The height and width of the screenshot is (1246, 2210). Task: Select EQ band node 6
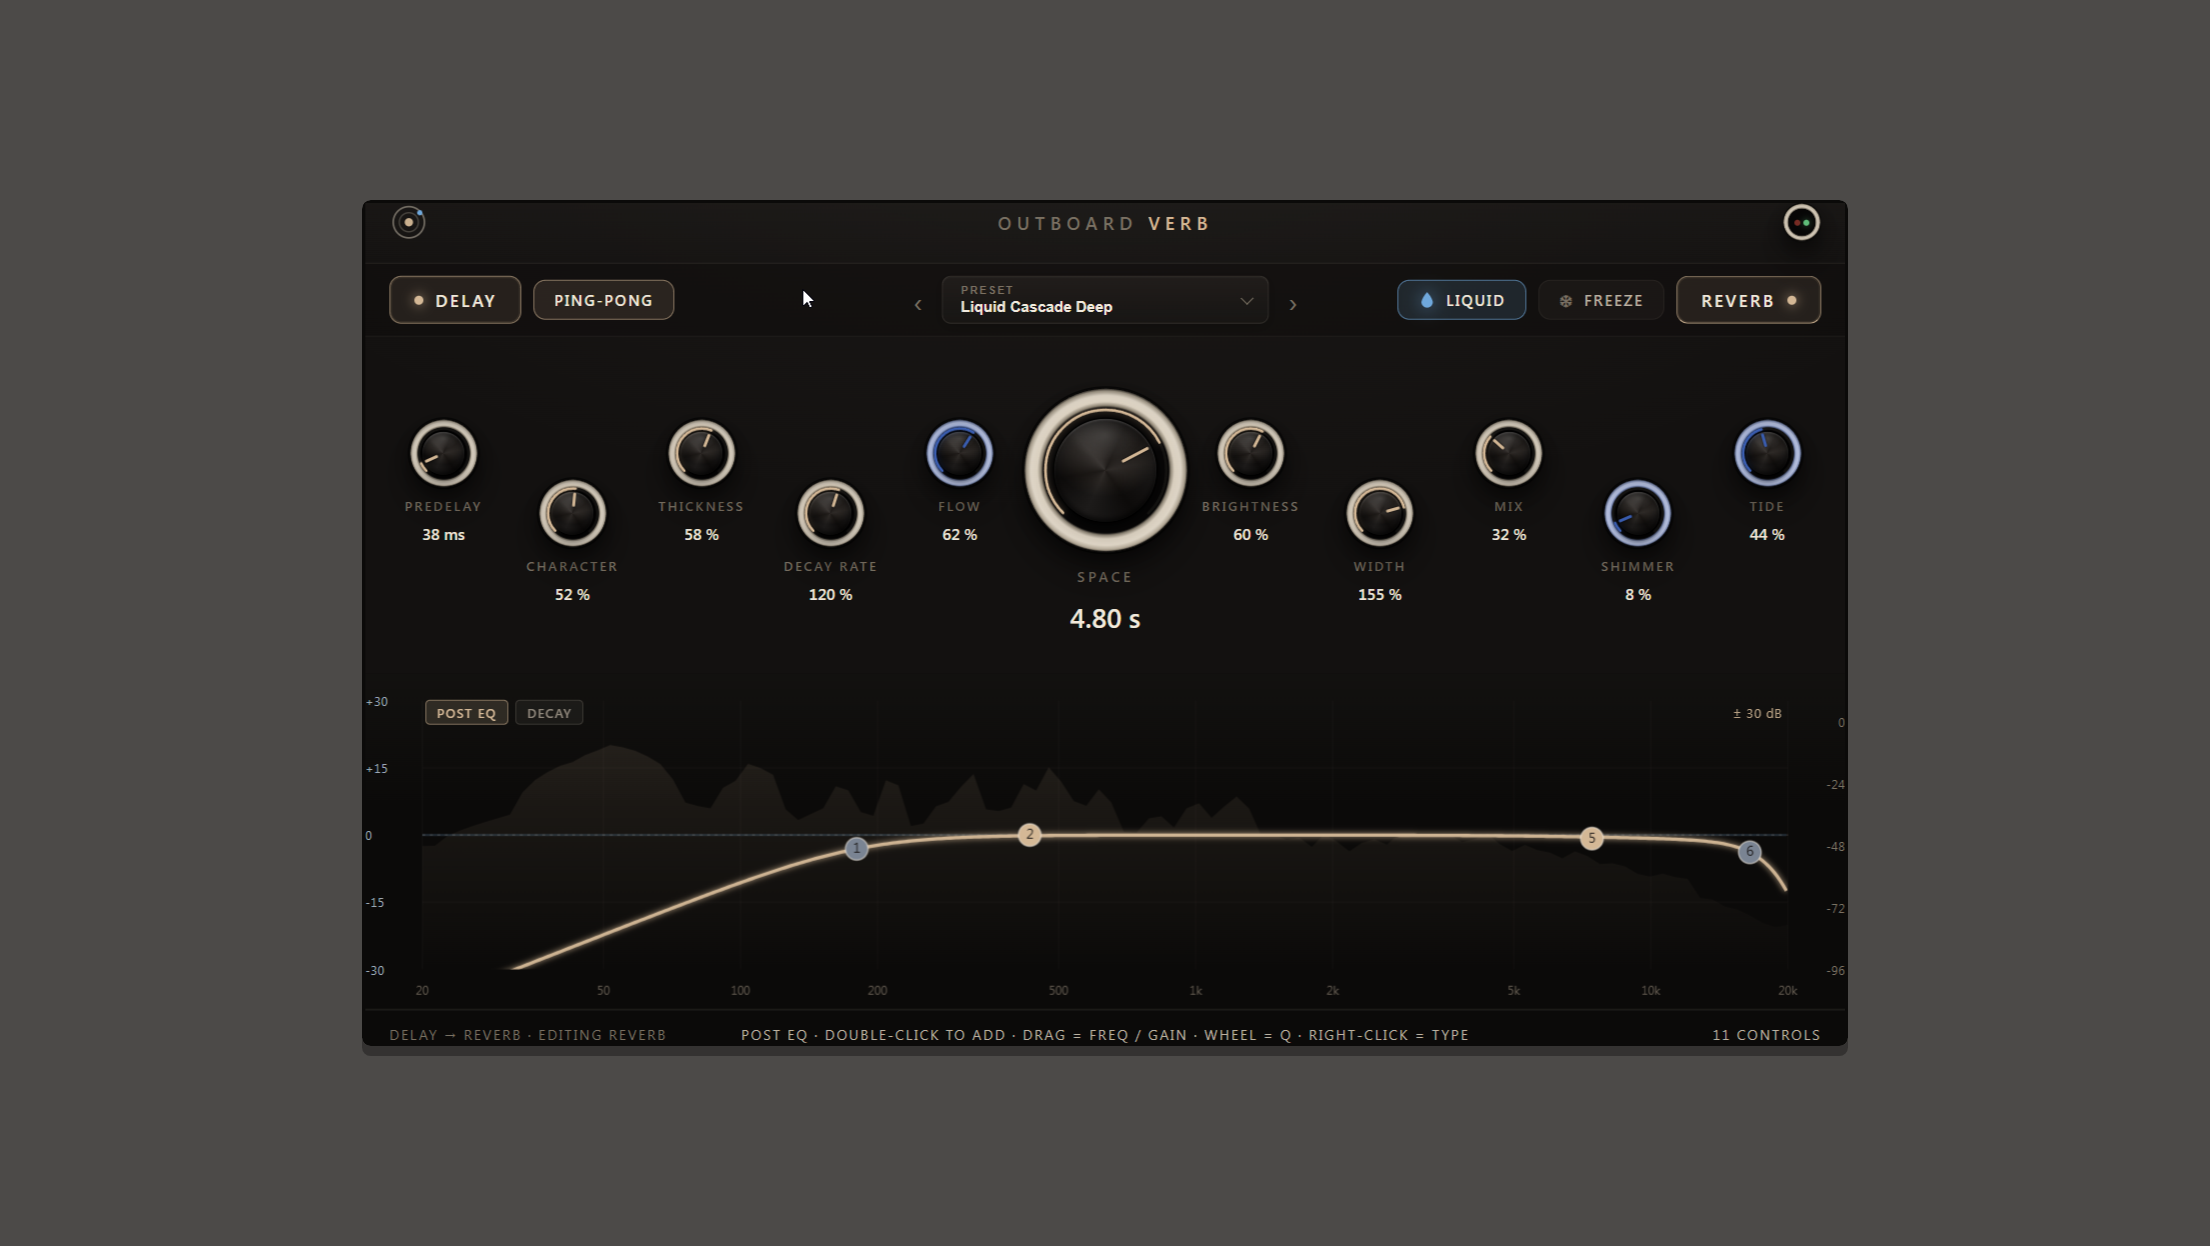[1749, 852]
